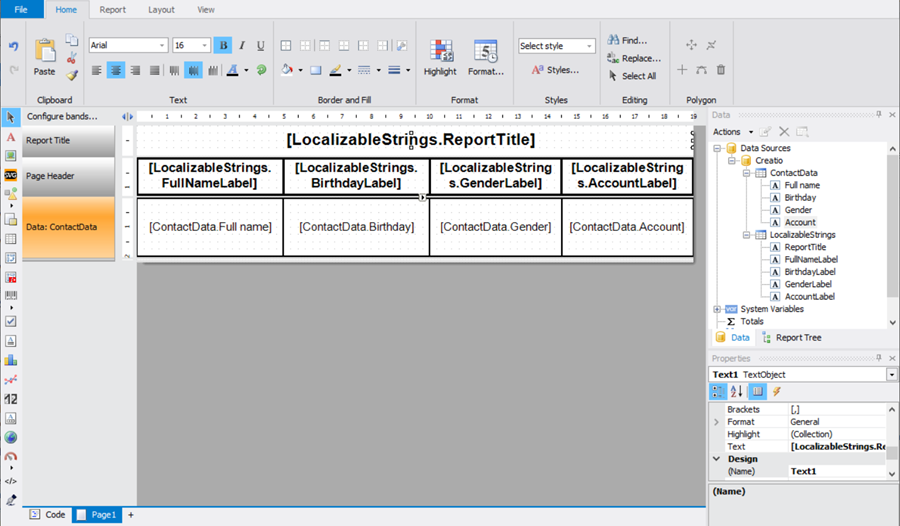Toggle Categorized view in Properties
This screenshot has width=900, height=526.
point(718,392)
